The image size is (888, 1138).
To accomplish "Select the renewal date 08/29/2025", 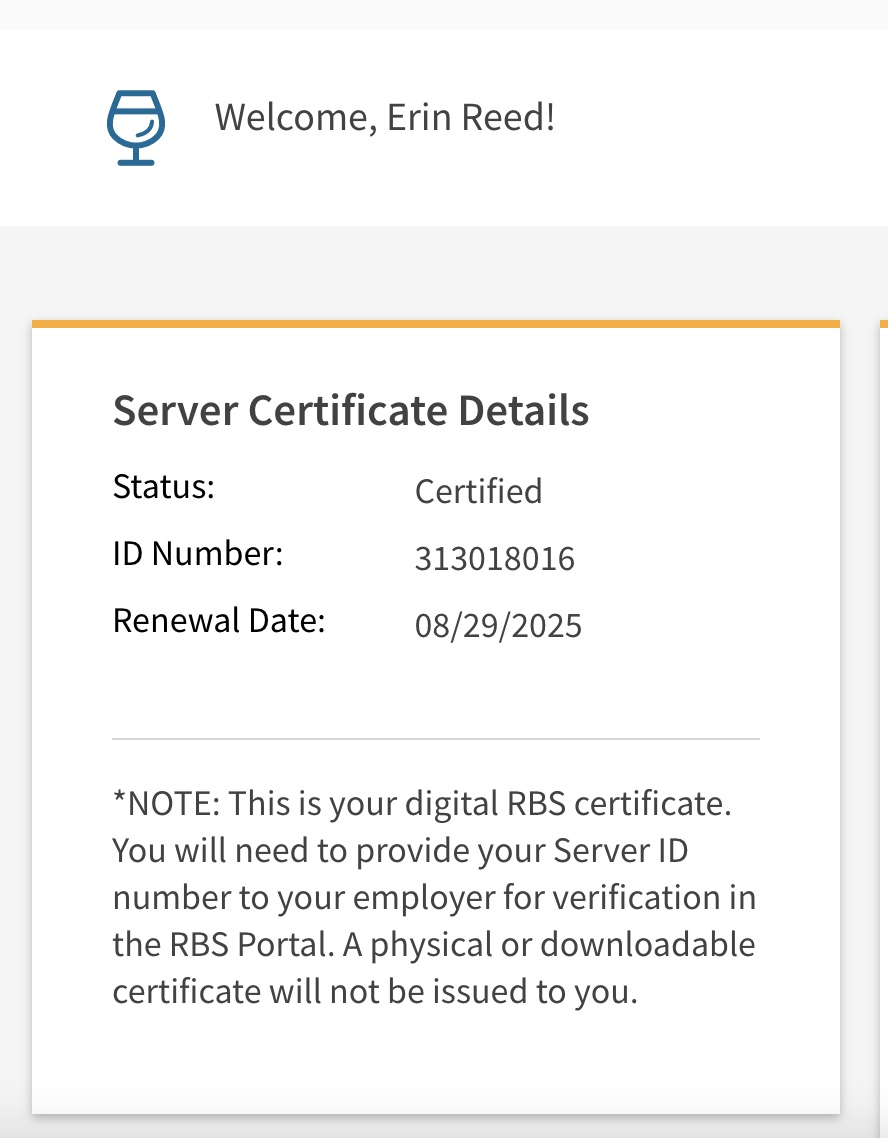I will 498,626.
